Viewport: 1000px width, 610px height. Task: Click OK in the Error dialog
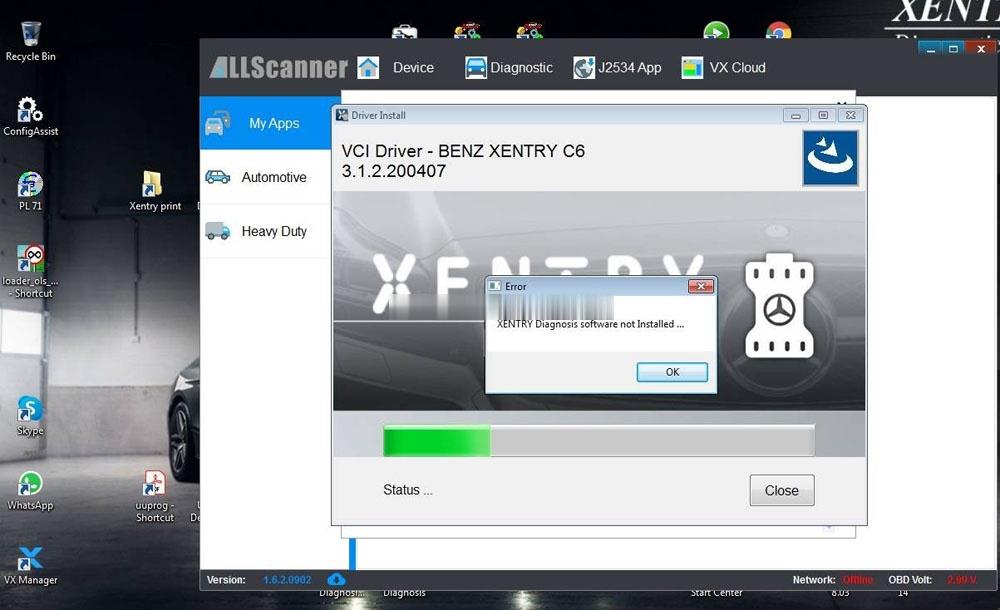coord(672,372)
